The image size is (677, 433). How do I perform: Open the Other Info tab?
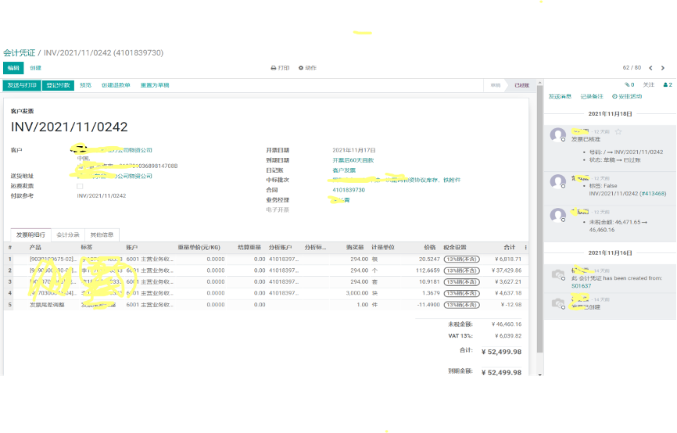coord(102,235)
